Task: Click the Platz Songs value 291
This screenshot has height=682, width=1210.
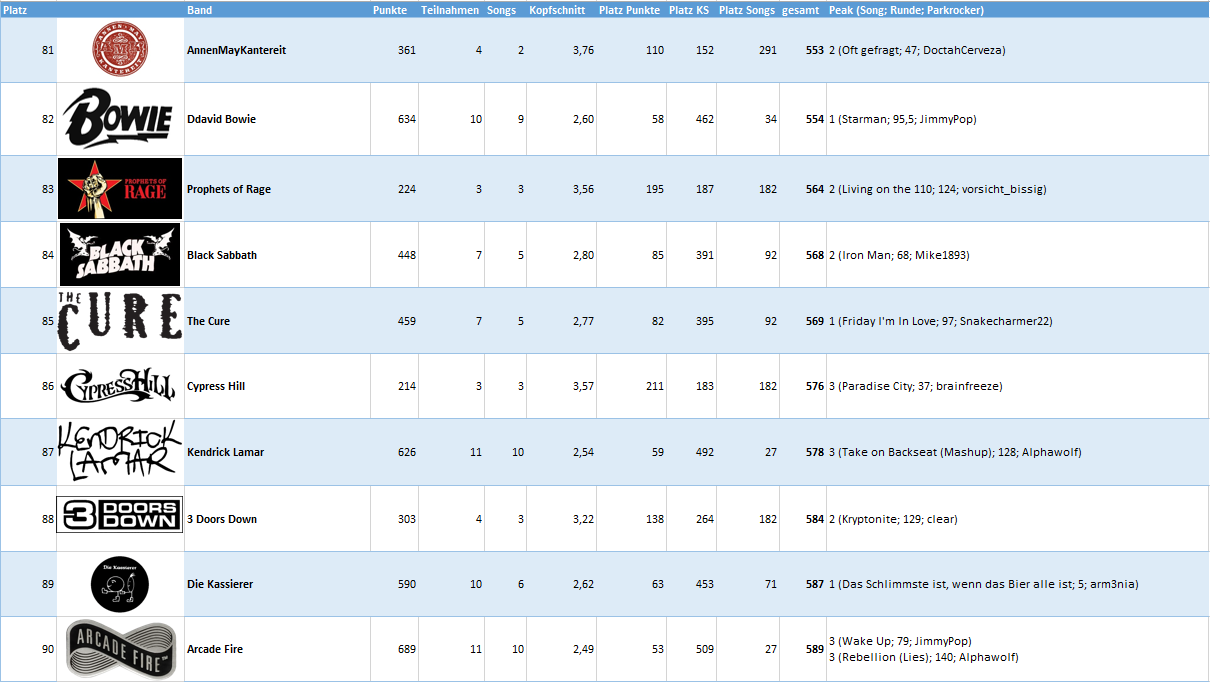Action: pyautogui.click(x=767, y=50)
